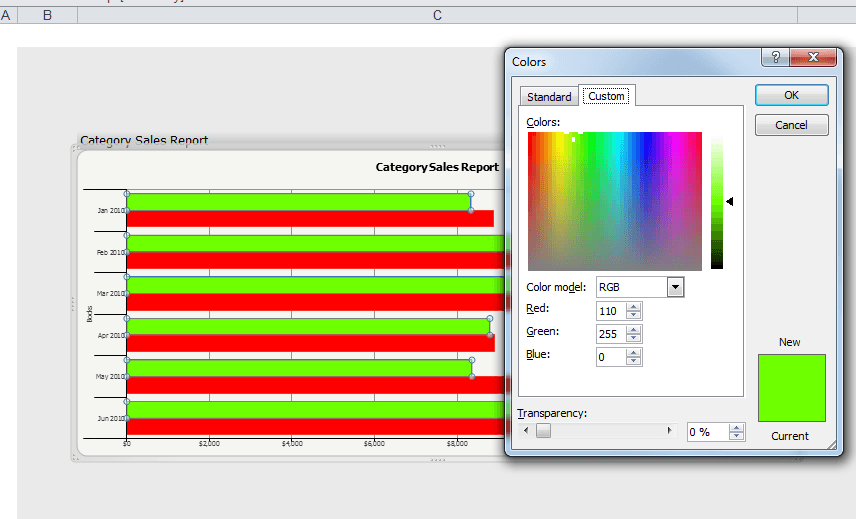This screenshot has height=519, width=856.
Task: Select the green Jan 2010 bar
Action: pyautogui.click(x=299, y=202)
